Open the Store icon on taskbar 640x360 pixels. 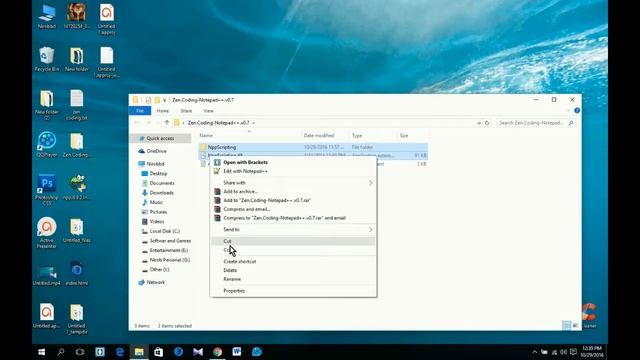coord(158,352)
